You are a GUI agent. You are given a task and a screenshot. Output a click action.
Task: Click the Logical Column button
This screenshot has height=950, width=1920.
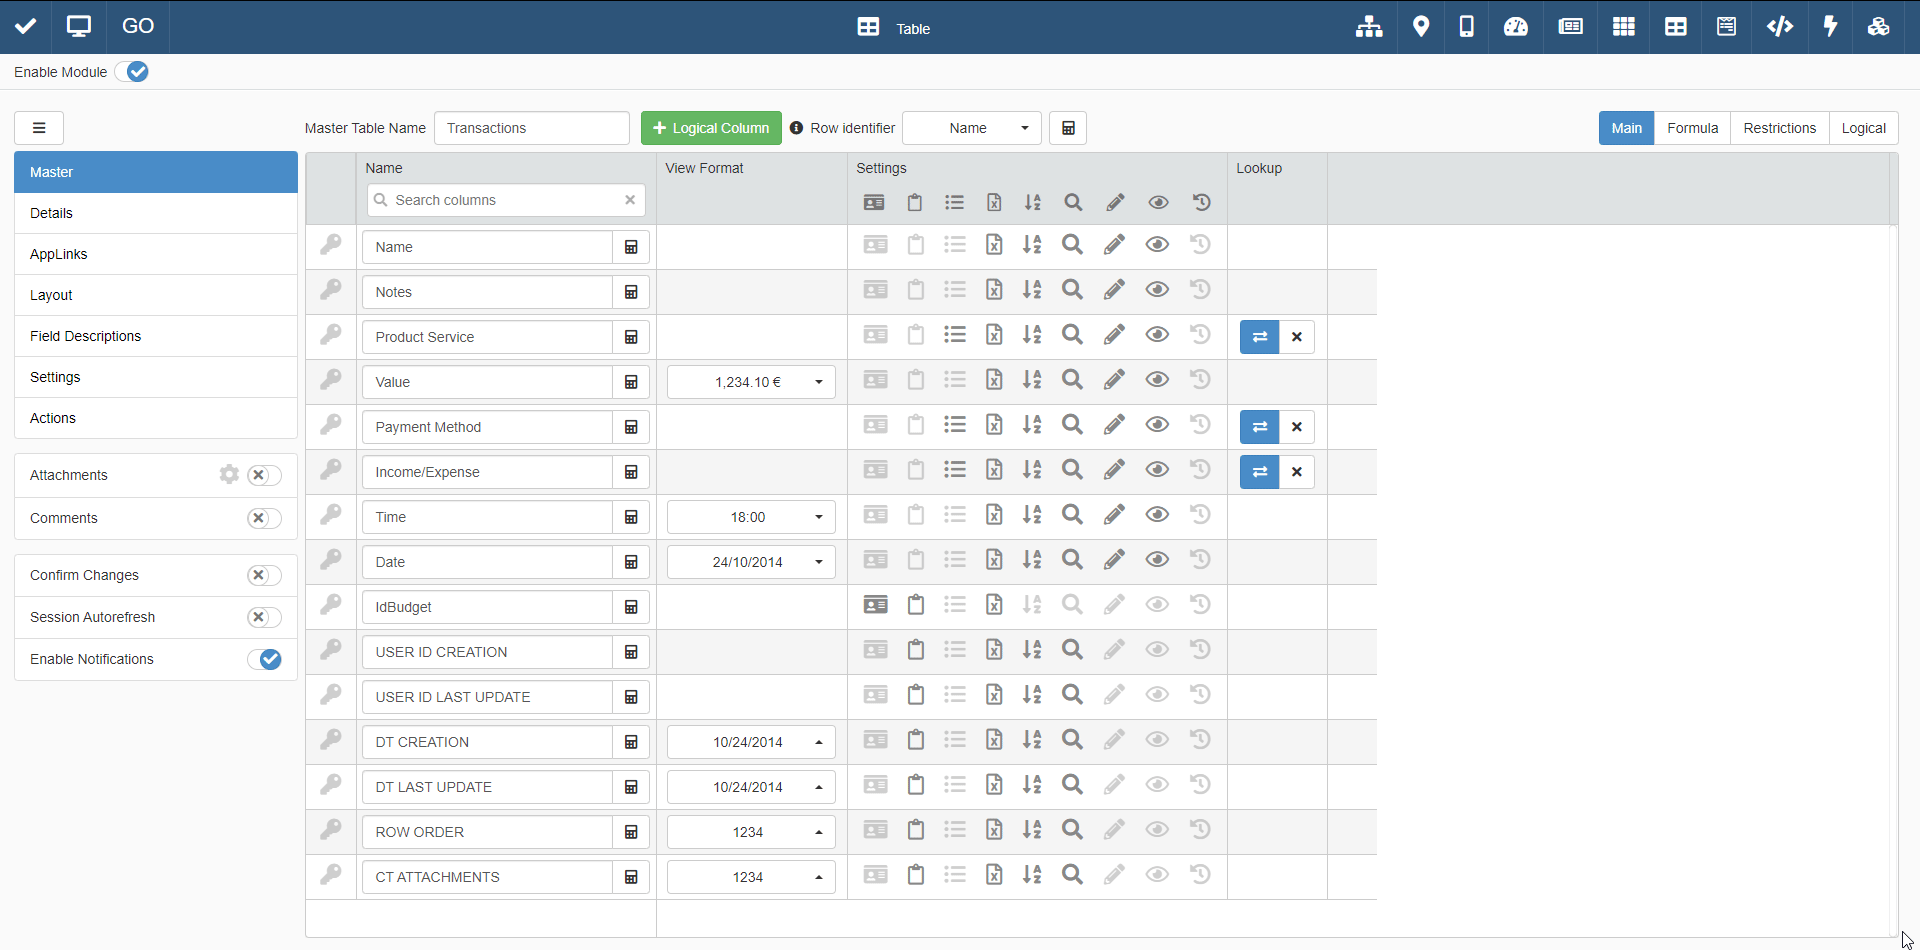click(x=711, y=128)
